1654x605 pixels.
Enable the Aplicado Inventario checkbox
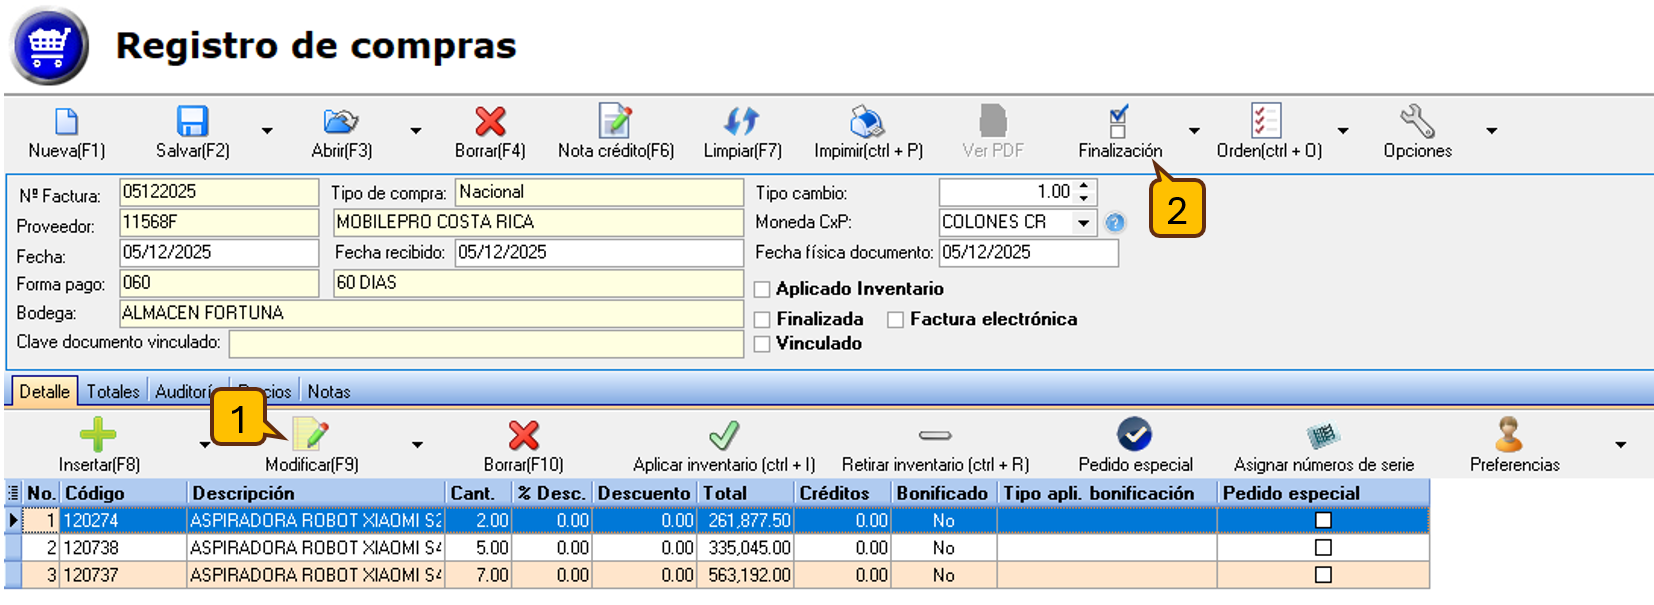coord(763,290)
